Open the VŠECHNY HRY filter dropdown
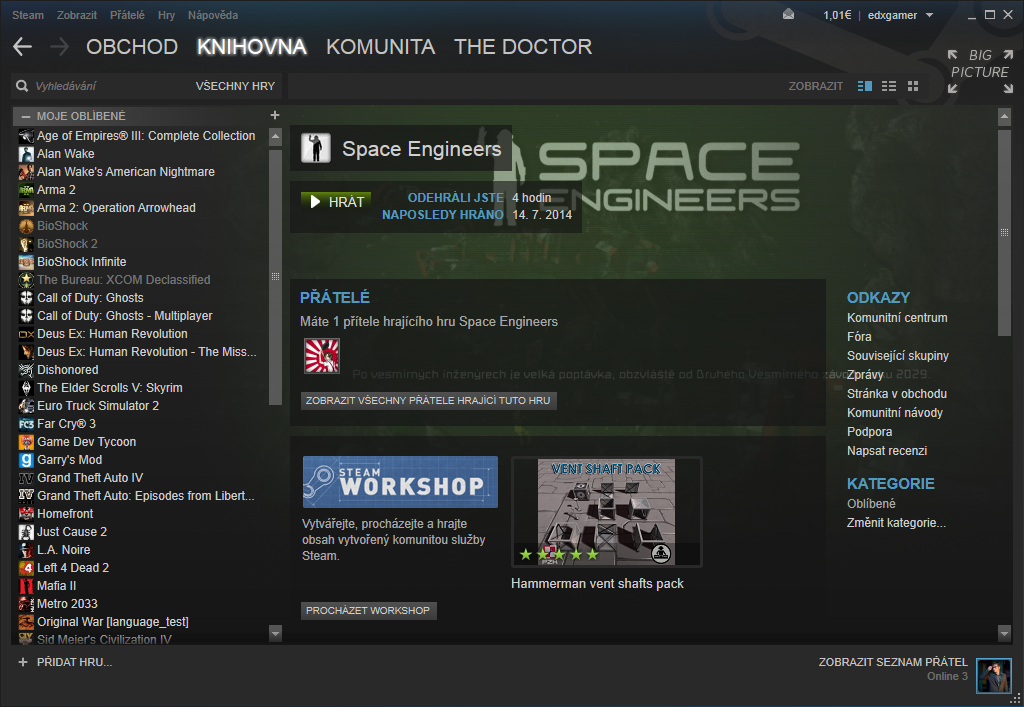Screen dimensions: 1024x707 pyautogui.click(x=235, y=86)
